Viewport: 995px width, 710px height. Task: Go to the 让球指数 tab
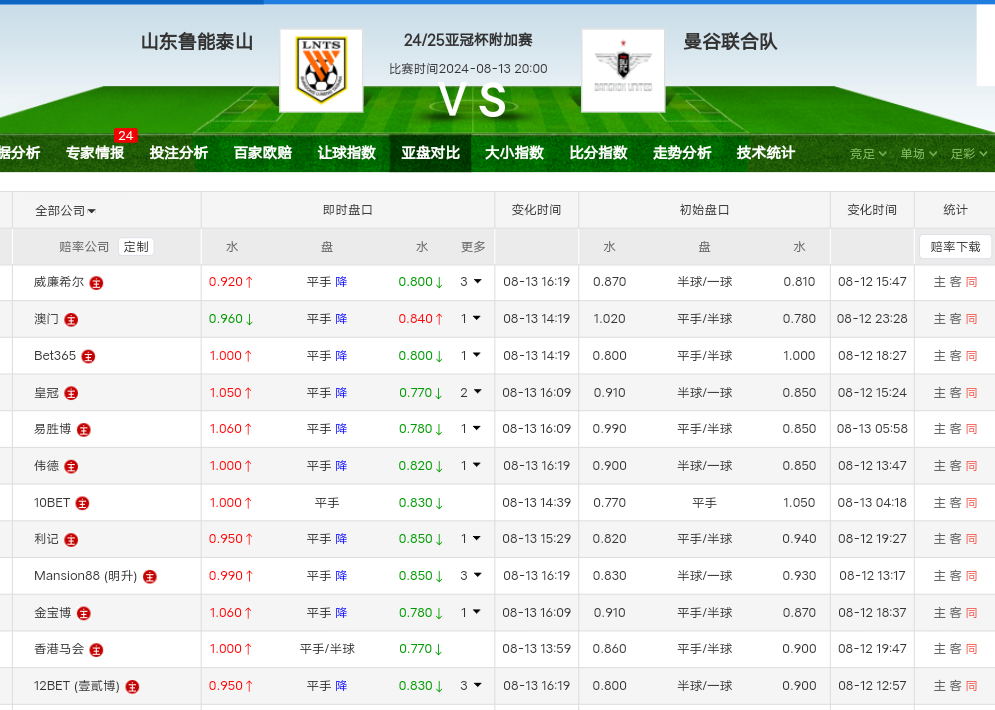point(346,153)
